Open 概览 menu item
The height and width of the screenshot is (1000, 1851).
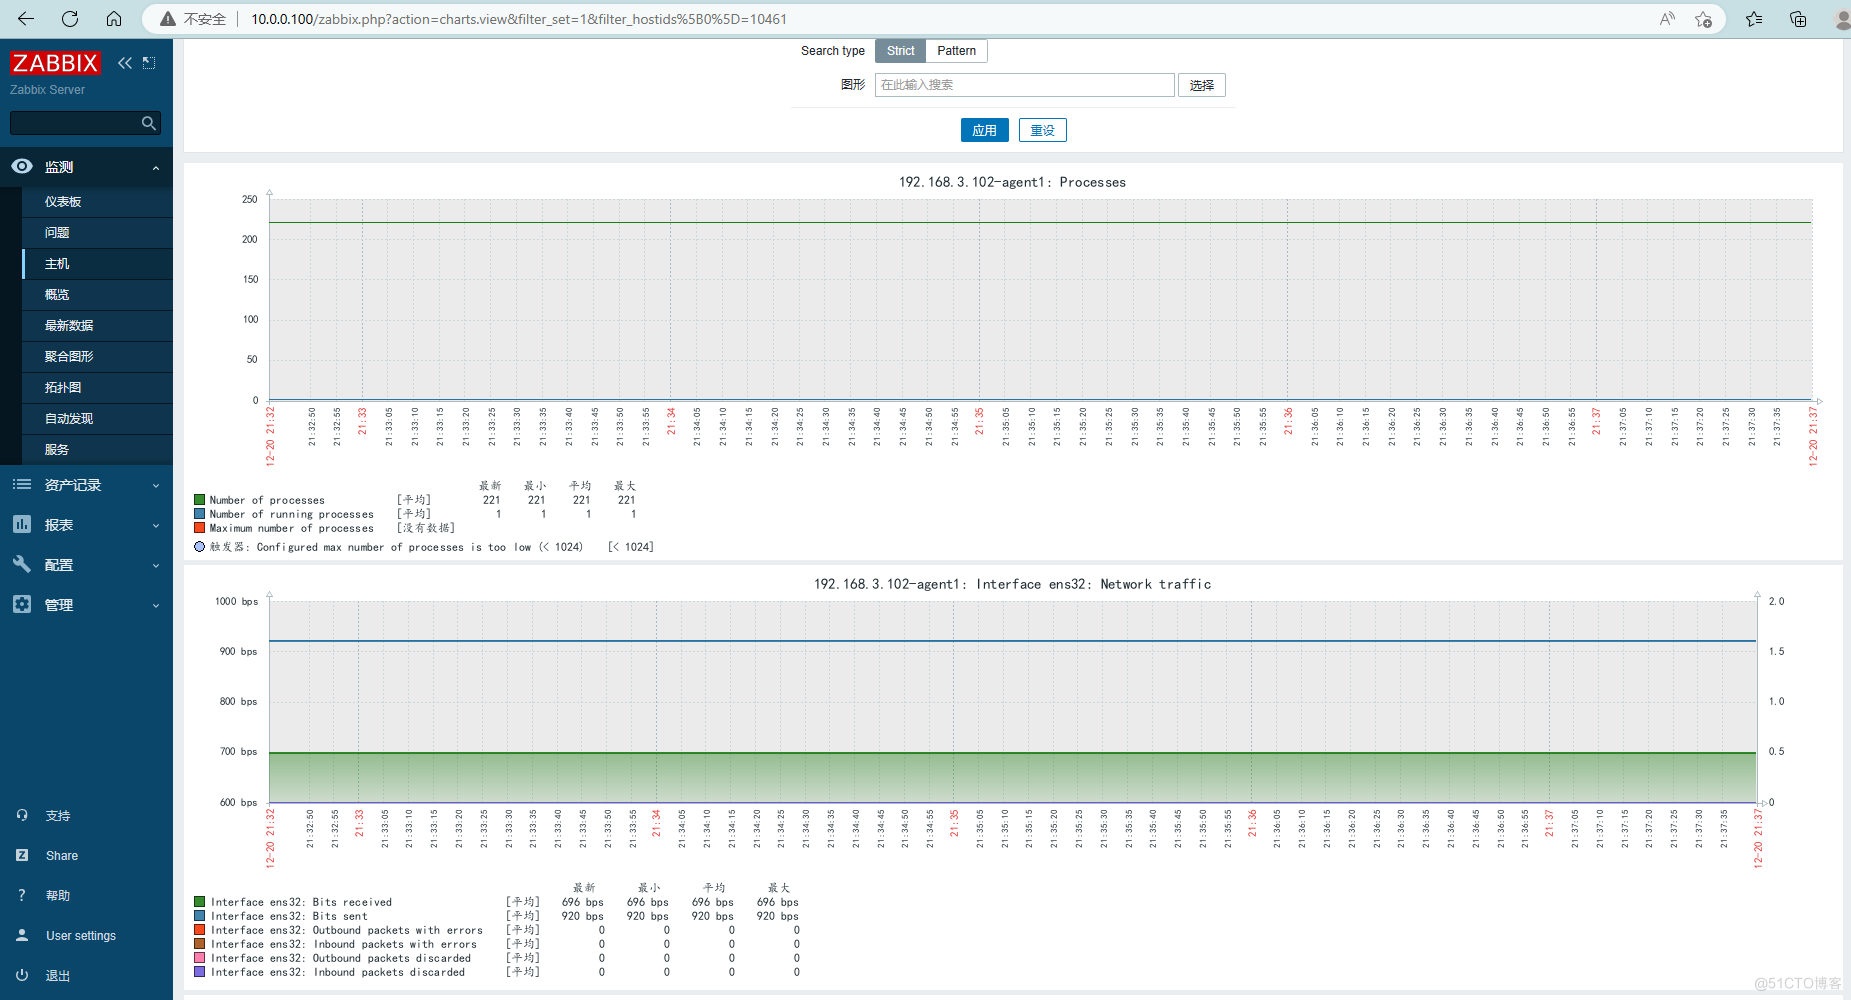(97, 295)
